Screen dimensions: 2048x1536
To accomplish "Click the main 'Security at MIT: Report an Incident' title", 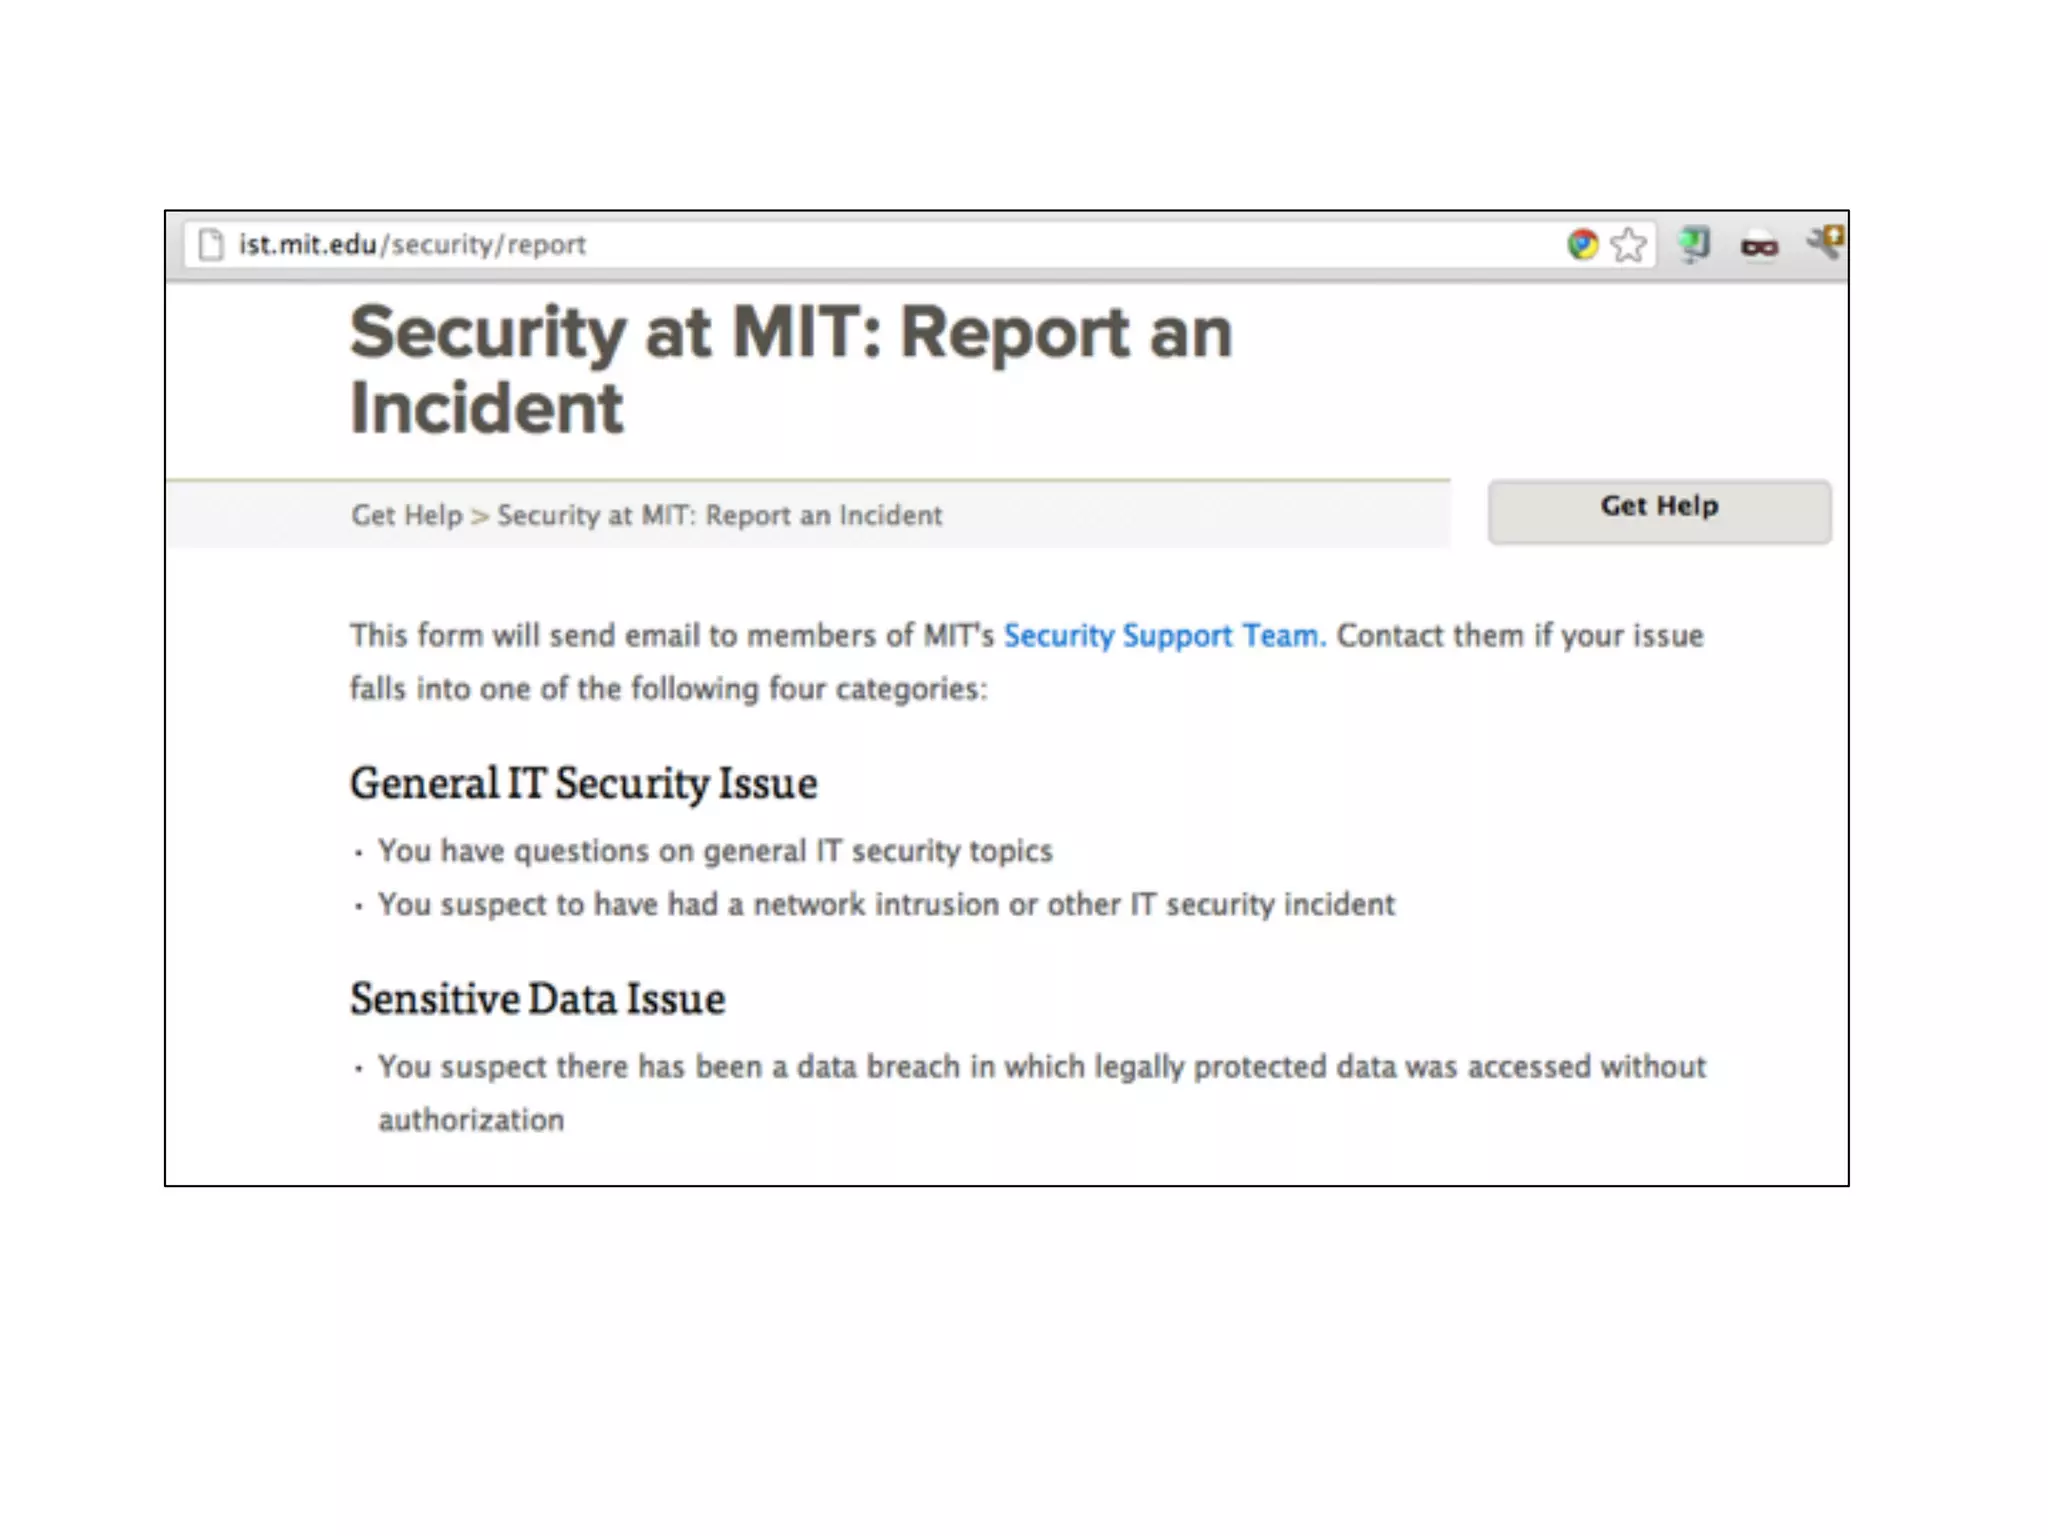I will pos(790,368).
